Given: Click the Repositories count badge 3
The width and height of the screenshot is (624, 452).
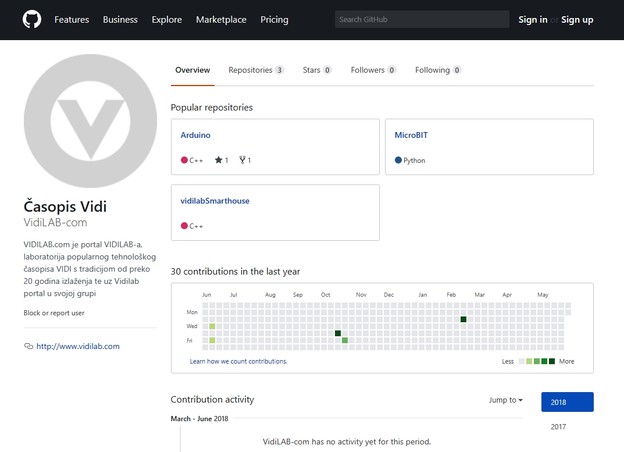Looking at the screenshot, I should coord(279,70).
